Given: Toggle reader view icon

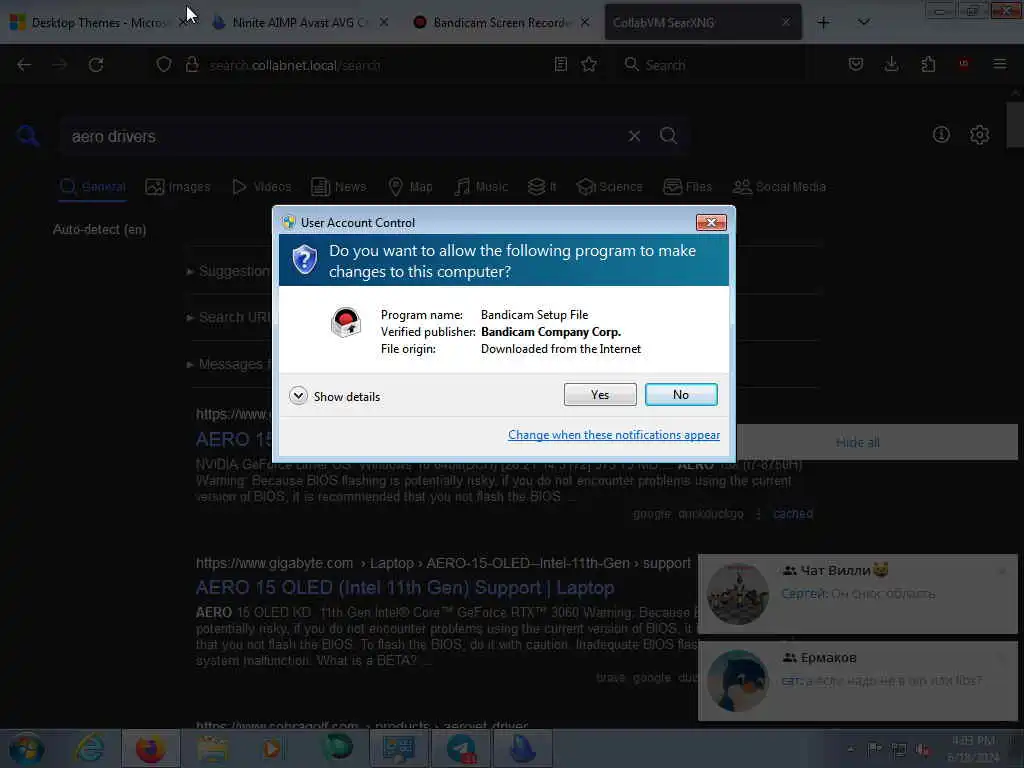Looking at the screenshot, I should pos(560,64).
